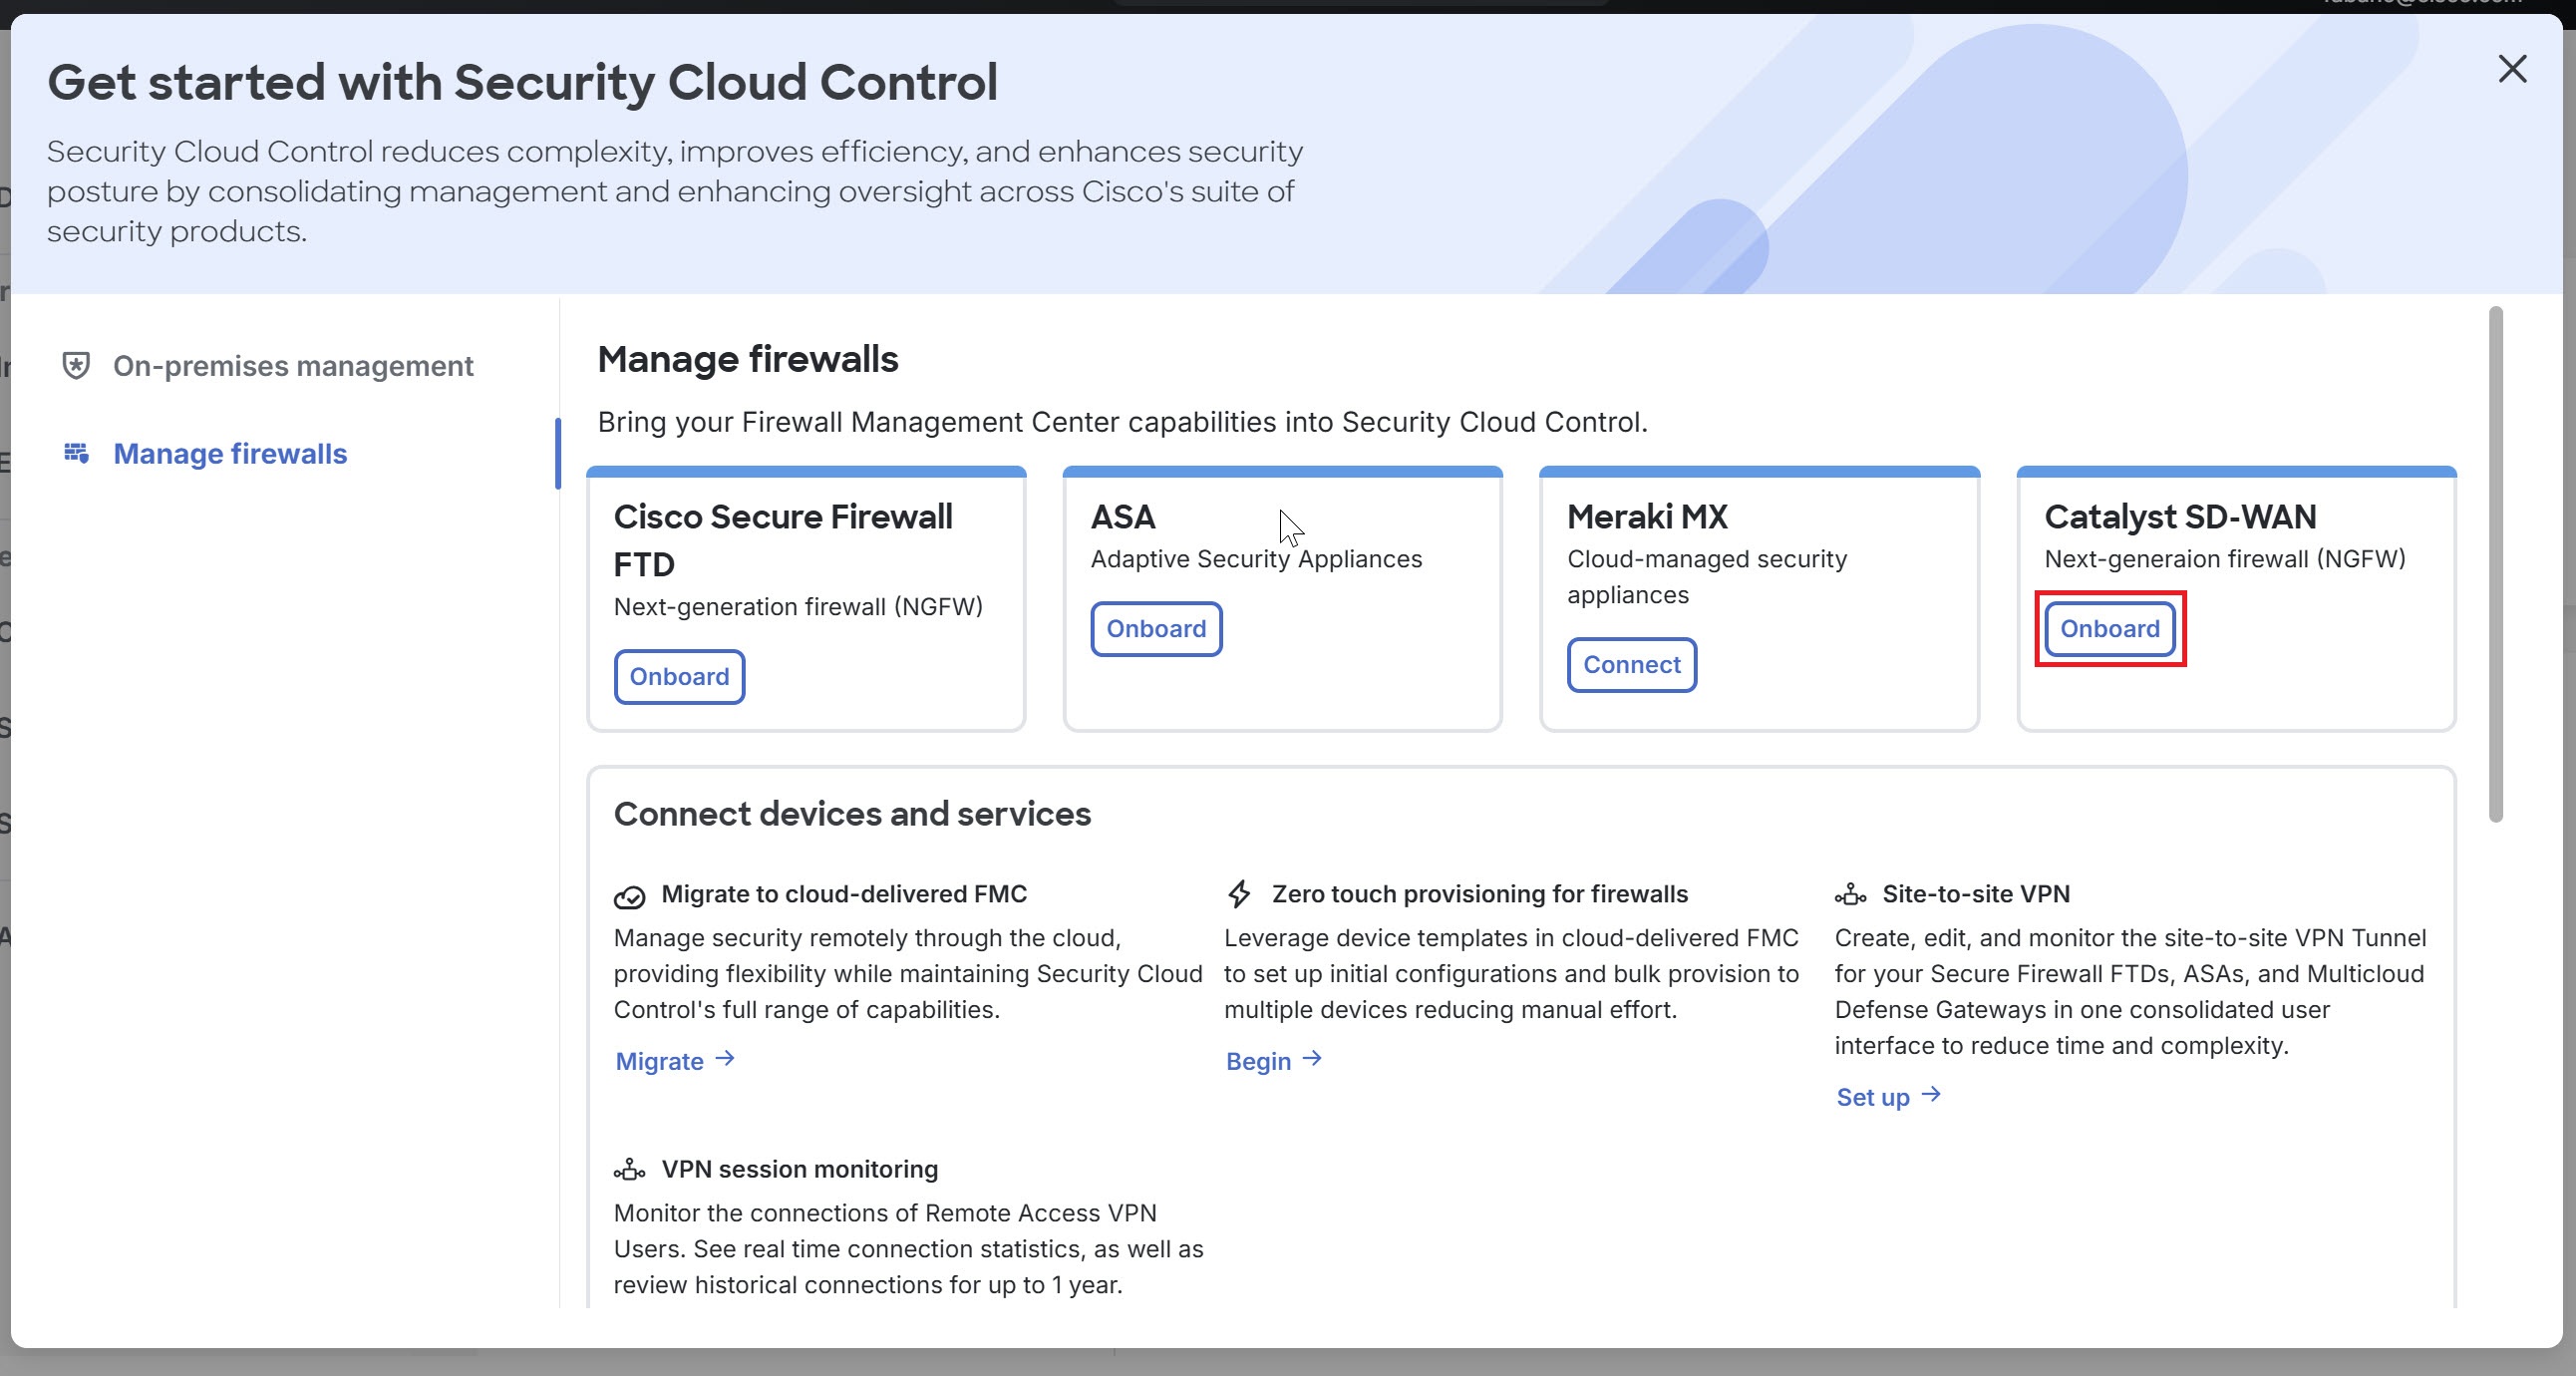The height and width of the screenshot is (1376, 2576).
Task: Onboard Catalyst SD-WAN firewall
Action: tap(2109, 629)
